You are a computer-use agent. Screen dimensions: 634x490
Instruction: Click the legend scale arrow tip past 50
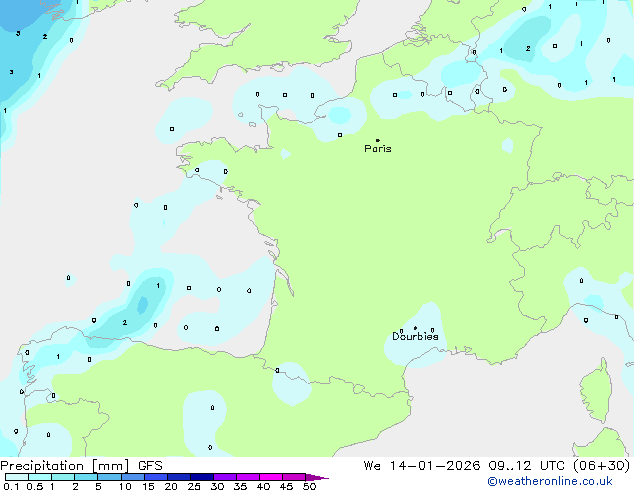tap(317, 477)
